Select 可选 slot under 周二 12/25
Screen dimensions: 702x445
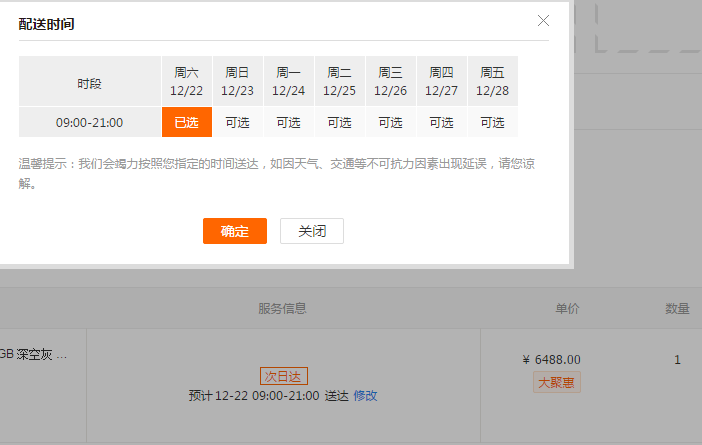(x=339, y=122)
